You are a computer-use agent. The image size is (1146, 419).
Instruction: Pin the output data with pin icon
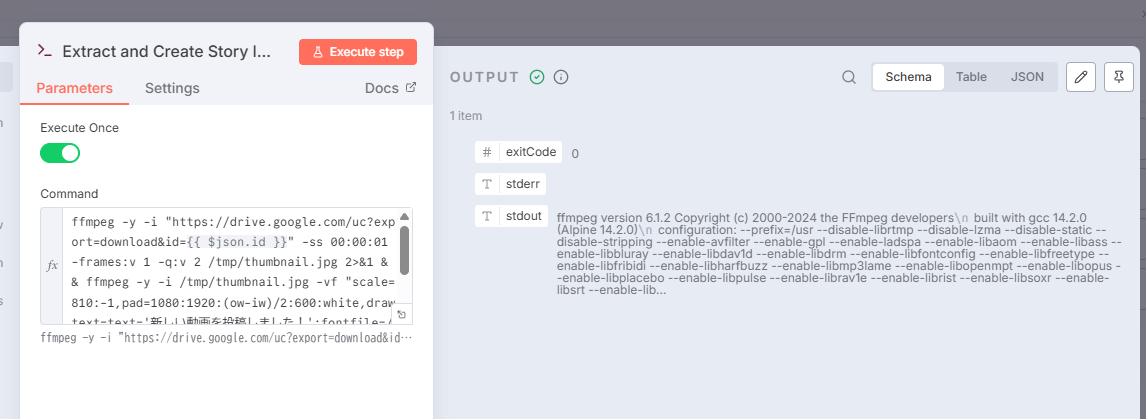pos(1119,77)
